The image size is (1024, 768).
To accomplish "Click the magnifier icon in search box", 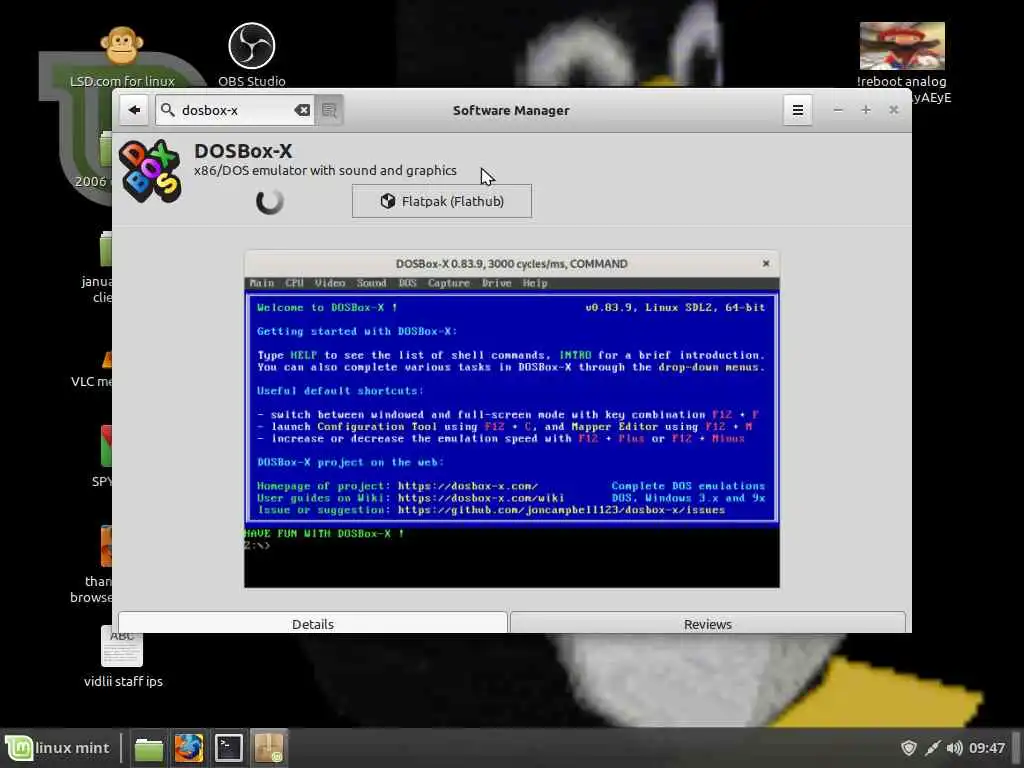I will (168, 110).
